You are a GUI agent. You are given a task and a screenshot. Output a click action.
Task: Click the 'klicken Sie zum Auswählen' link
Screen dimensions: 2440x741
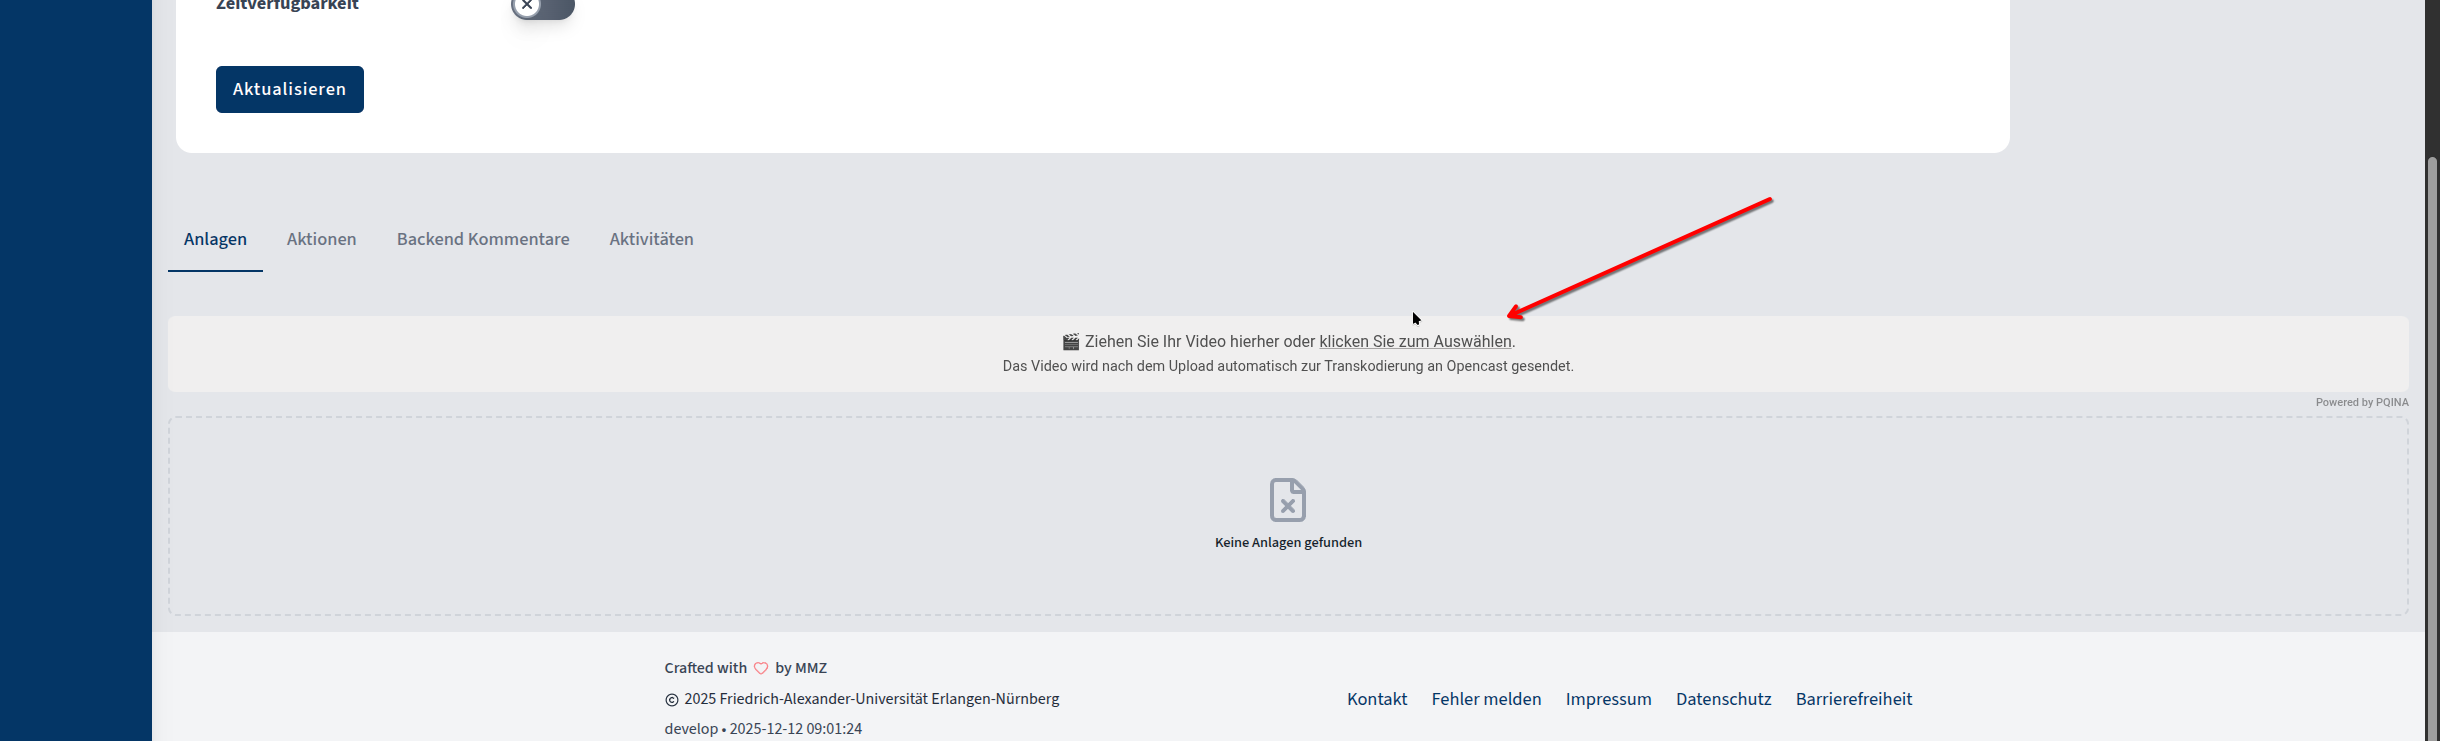[1415, 342]
